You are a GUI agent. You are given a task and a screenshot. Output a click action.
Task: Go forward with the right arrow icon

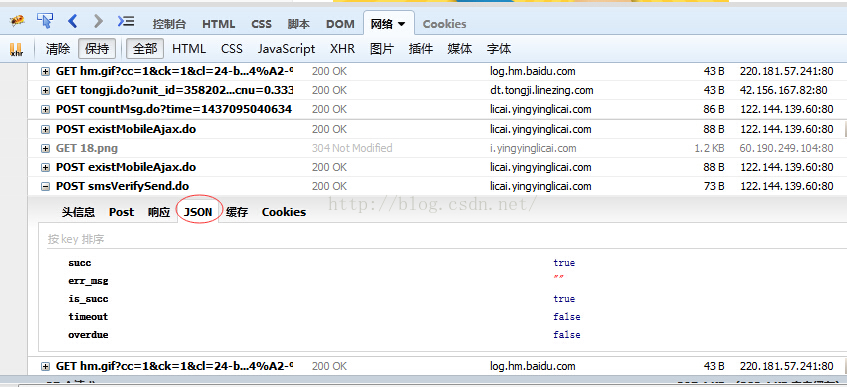pyautogui.click(x=98, y=21)
